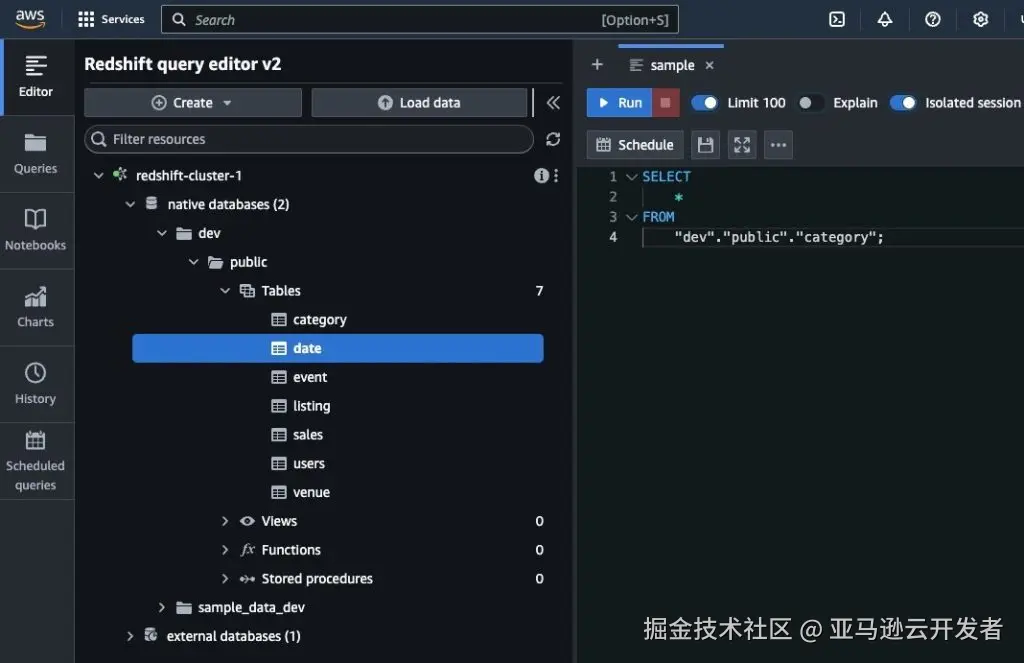Viewport: 1024px width, 663px height.
Task: Toggle the Explain switch
Action: (x=810, y=103)
